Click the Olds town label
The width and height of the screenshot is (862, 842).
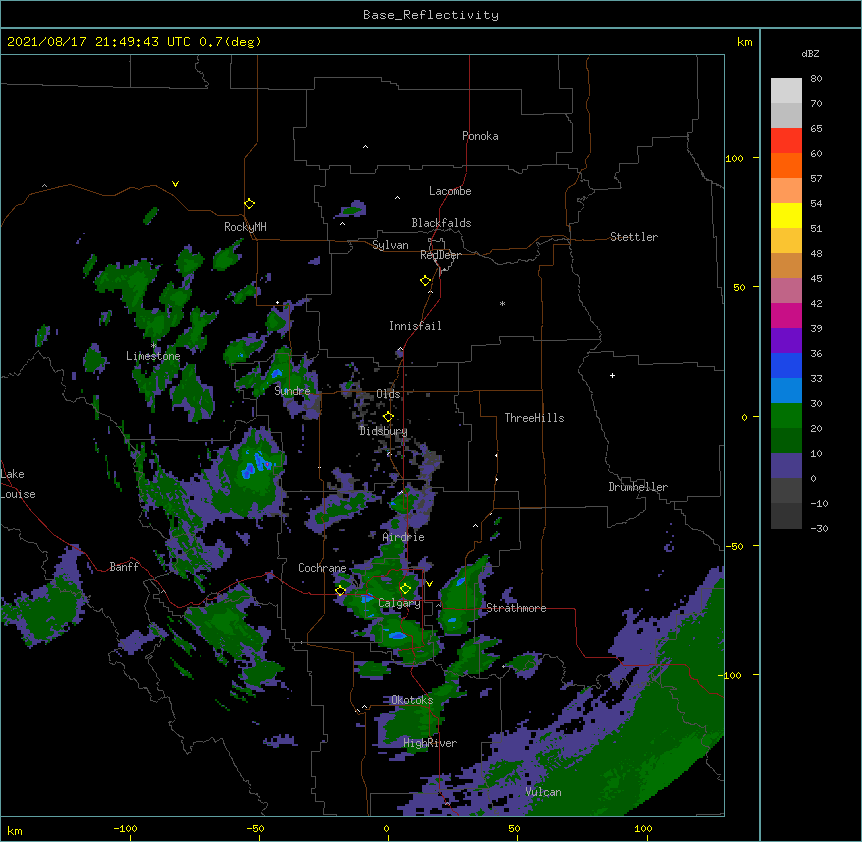(x=388, y=394)
